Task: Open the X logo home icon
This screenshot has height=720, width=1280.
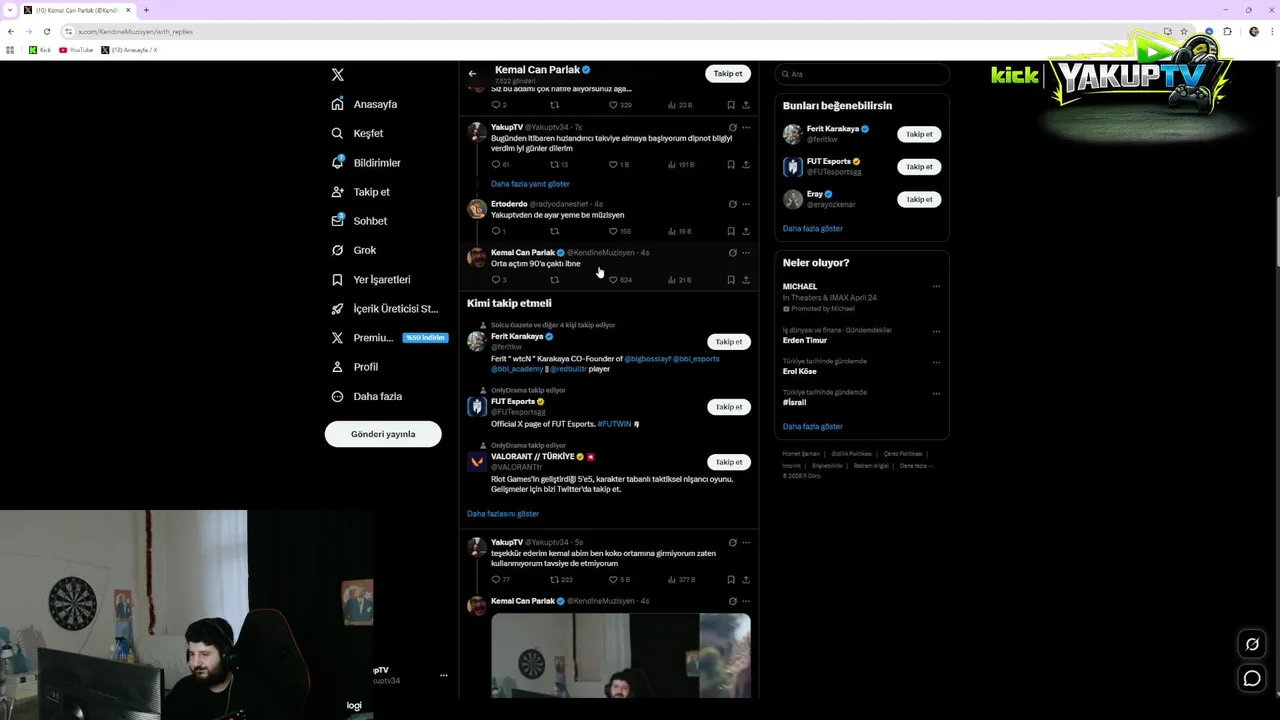Action: (x=338, y=75)
